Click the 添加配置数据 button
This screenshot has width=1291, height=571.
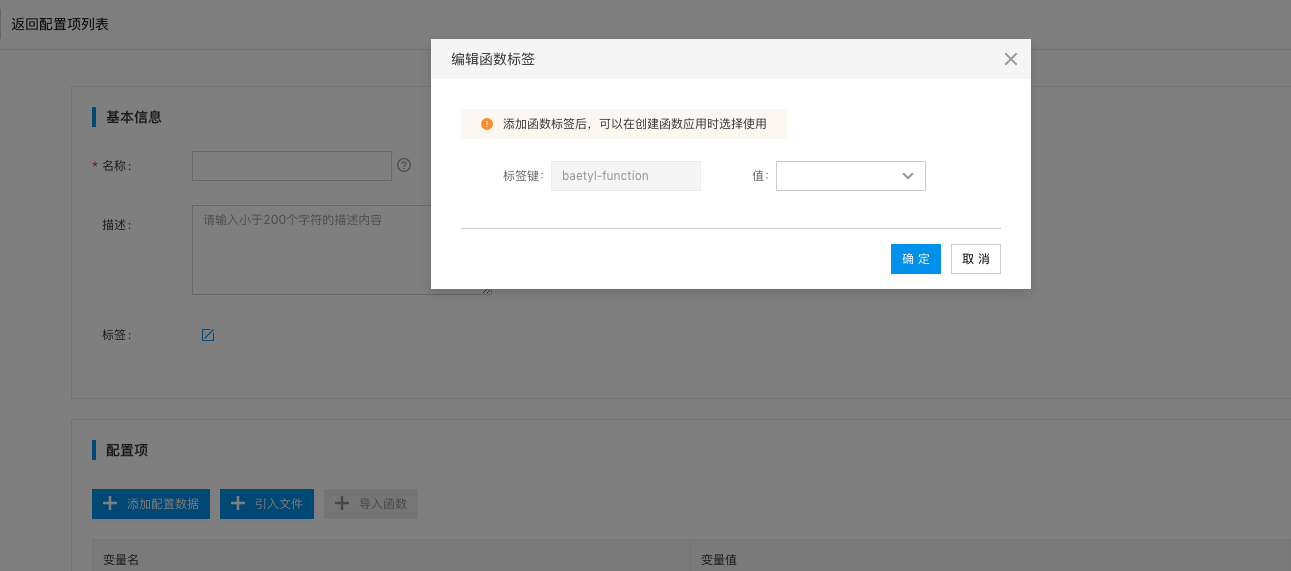(151, 504)
